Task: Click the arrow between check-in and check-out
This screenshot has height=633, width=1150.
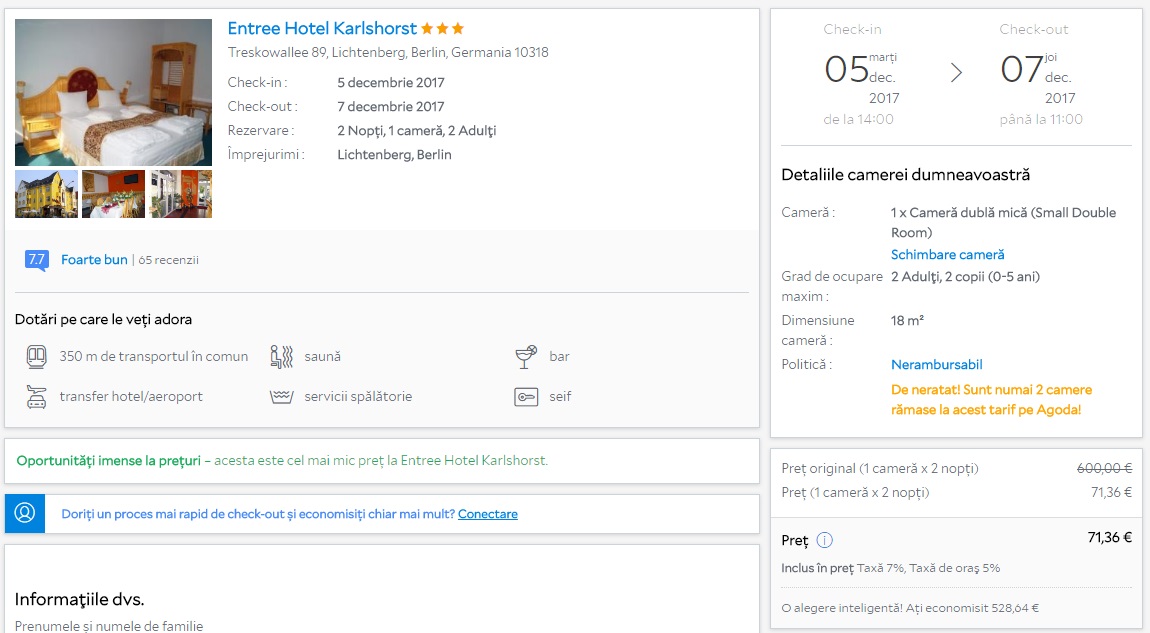Action: pyautogui.click(x=956, y=73)
